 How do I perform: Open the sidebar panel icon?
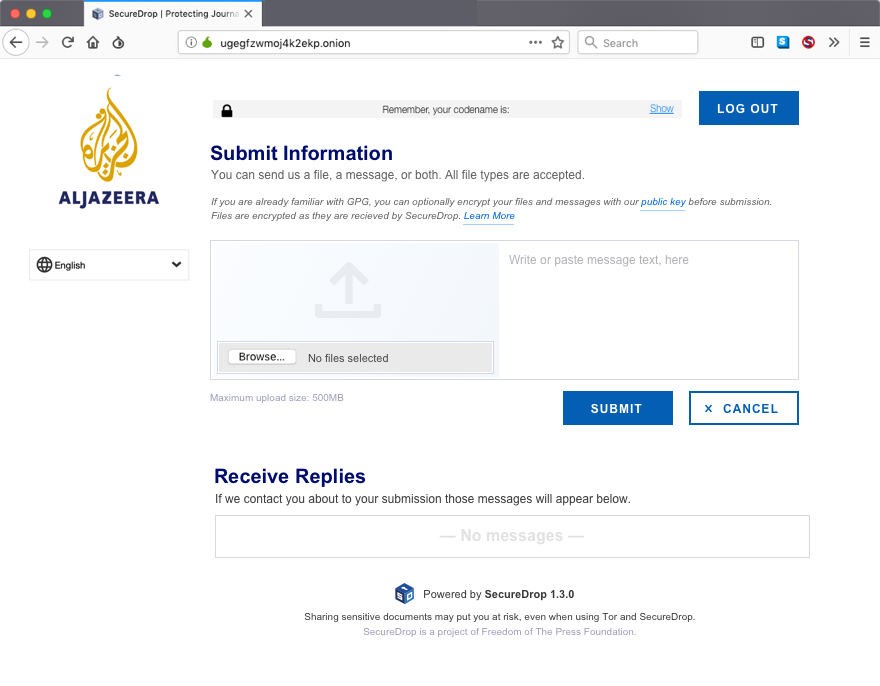[758, 42]
